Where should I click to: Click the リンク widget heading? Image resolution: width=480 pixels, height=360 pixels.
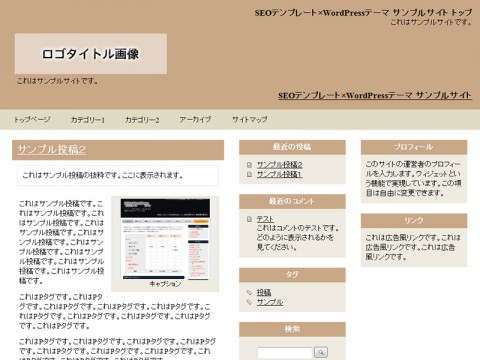414,220
